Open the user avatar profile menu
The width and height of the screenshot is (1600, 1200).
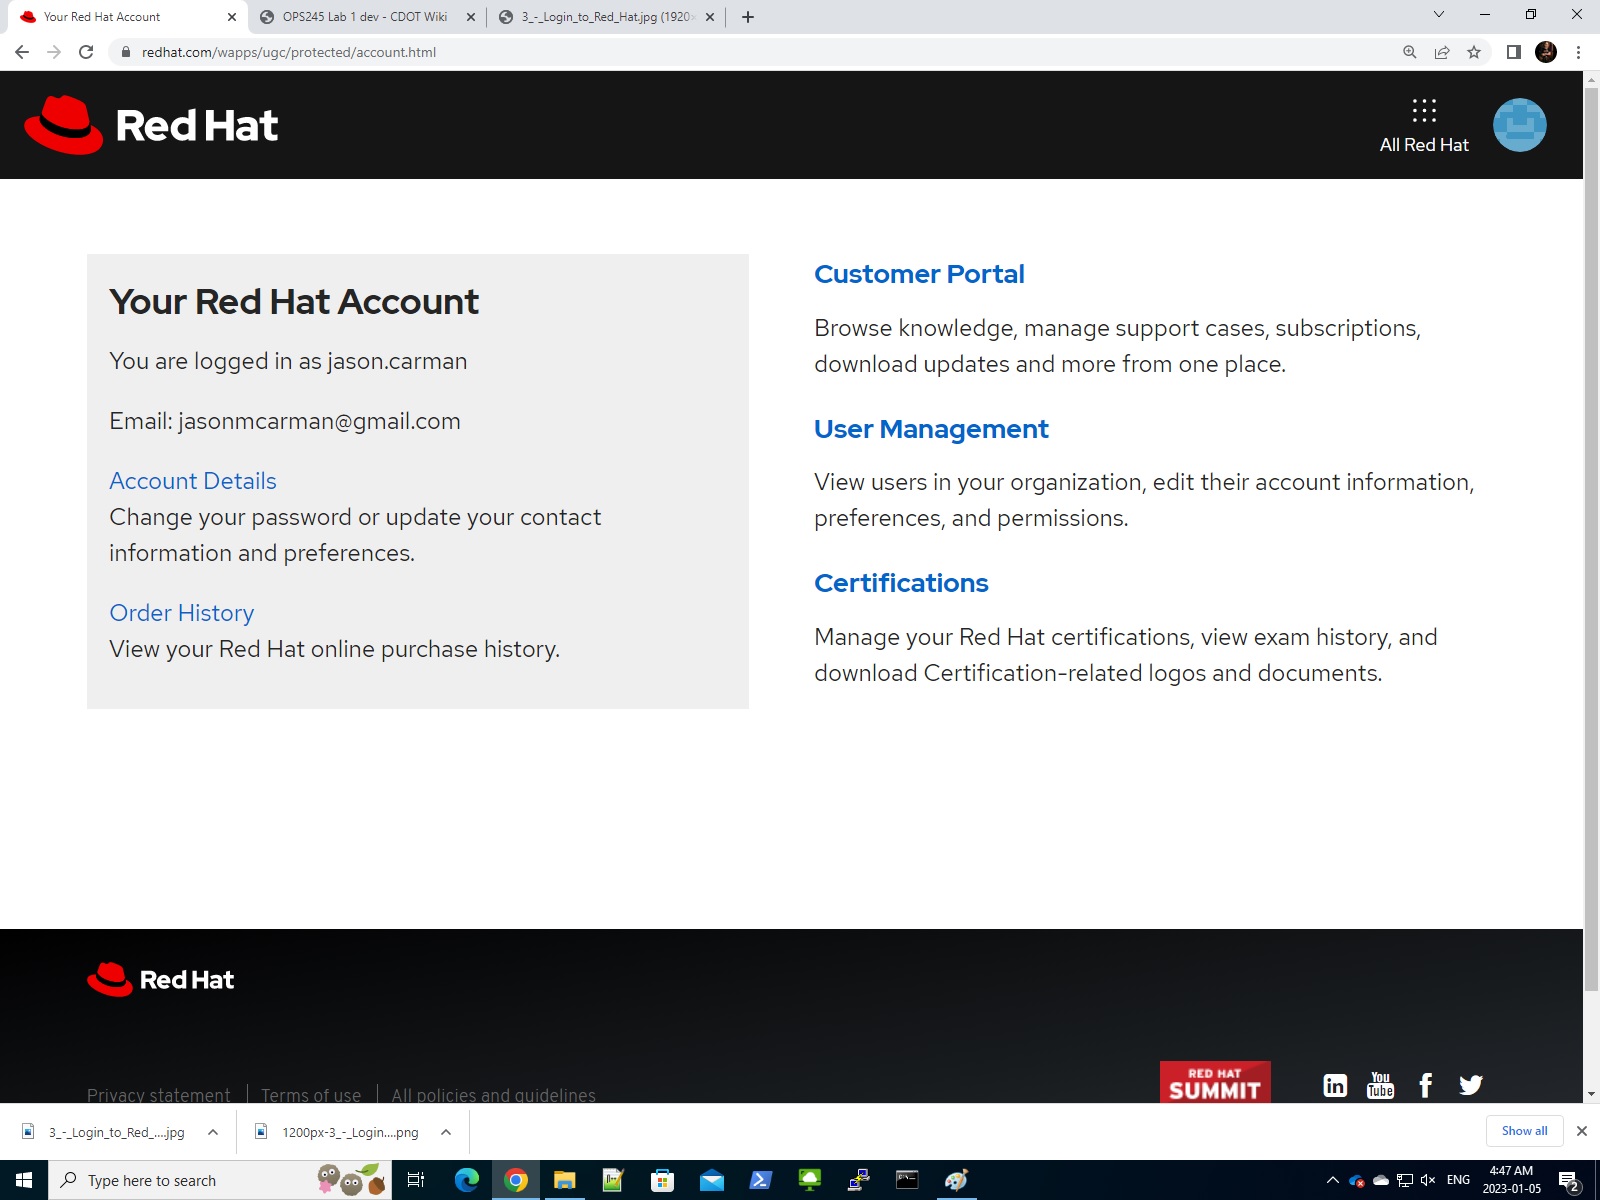coord(1519,125)
